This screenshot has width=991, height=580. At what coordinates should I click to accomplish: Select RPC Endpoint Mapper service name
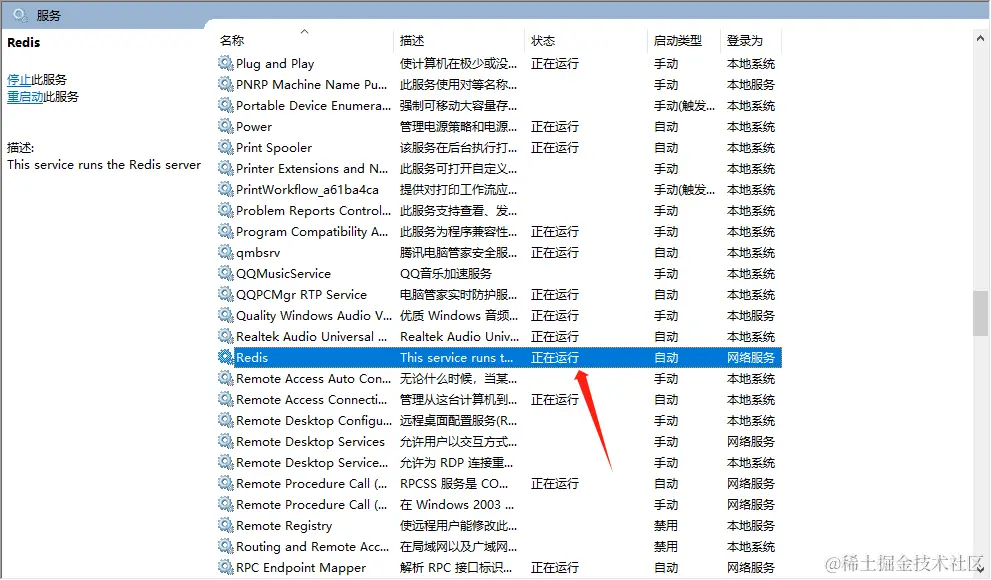[301, 567]
